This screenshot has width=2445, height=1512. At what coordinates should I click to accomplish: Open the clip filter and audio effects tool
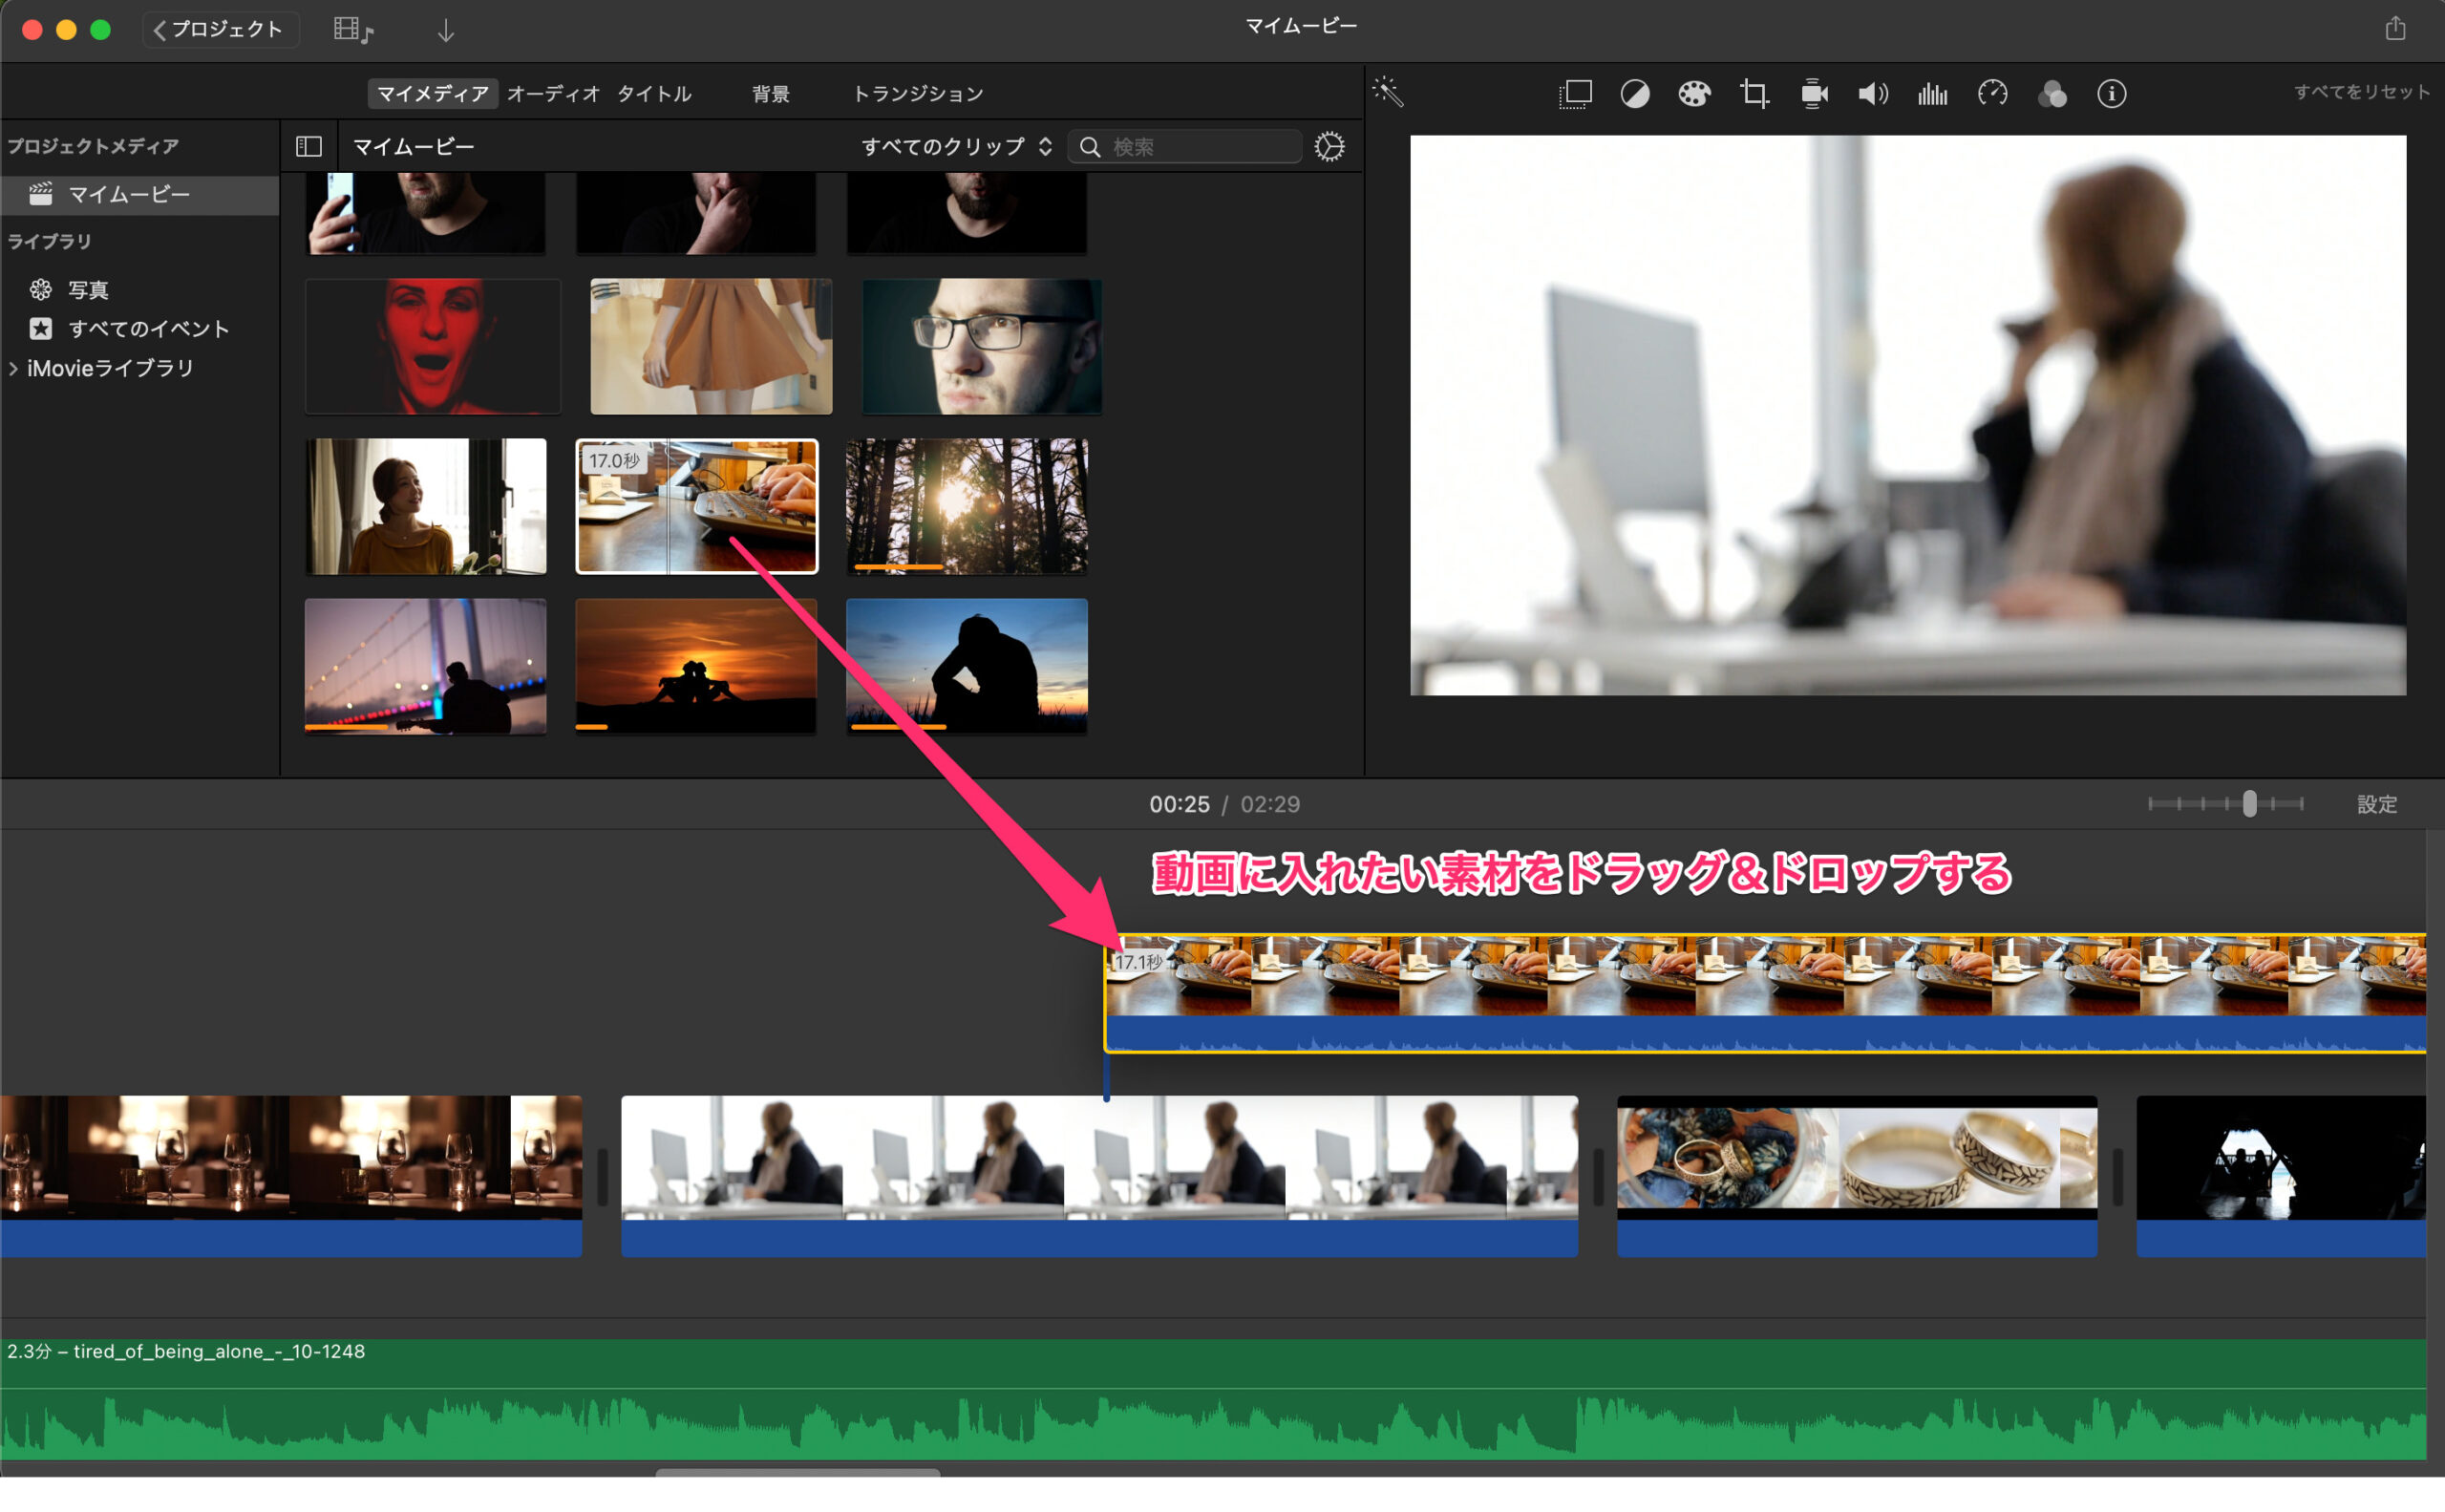[x=2052, y=94]
